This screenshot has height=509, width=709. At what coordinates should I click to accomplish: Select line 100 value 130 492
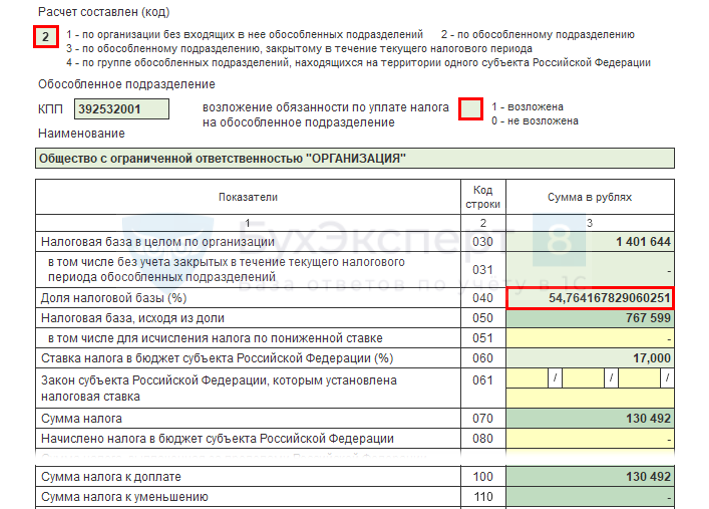pos(590,476)
